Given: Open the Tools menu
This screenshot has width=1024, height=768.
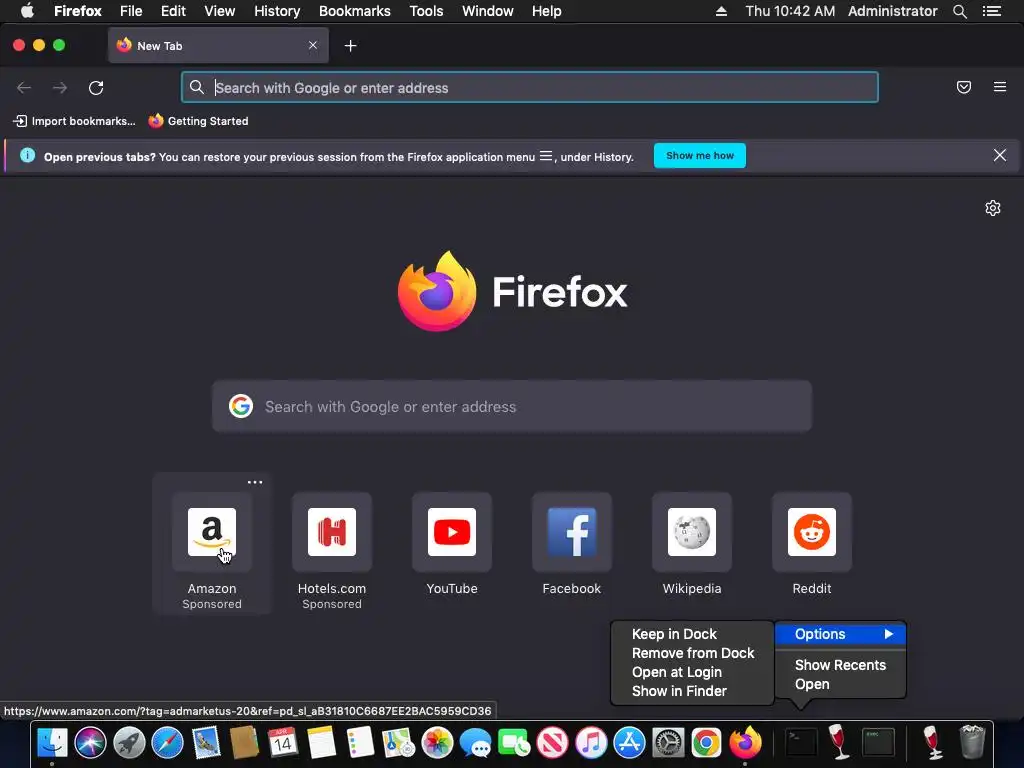Looking at the screenshot, I should [426, 11].
